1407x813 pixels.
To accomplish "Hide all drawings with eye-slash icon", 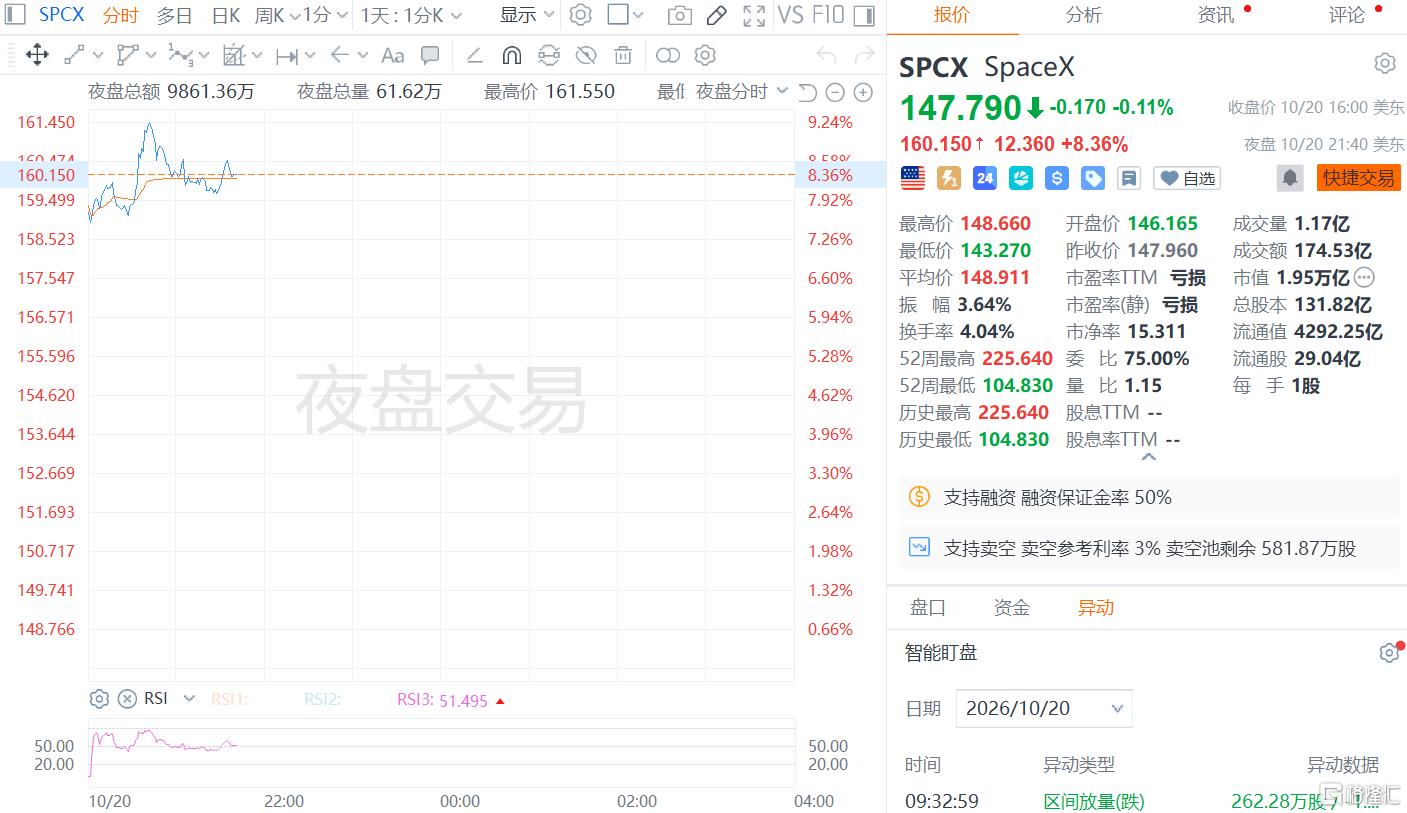I will point(586,55).
